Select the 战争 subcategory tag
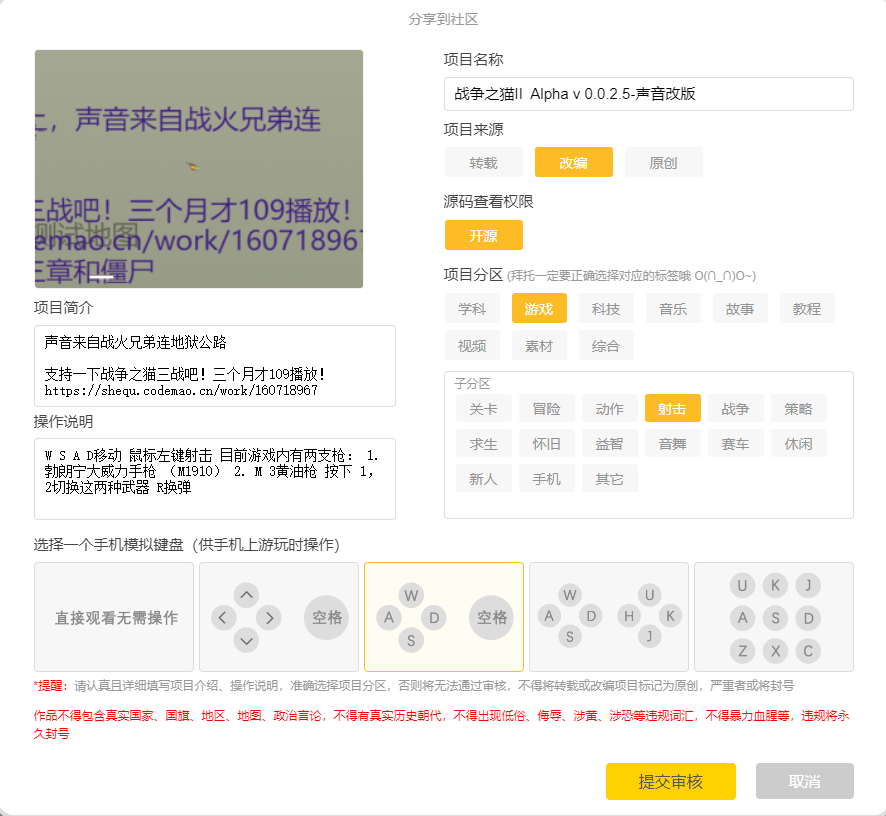 point(735,409)
